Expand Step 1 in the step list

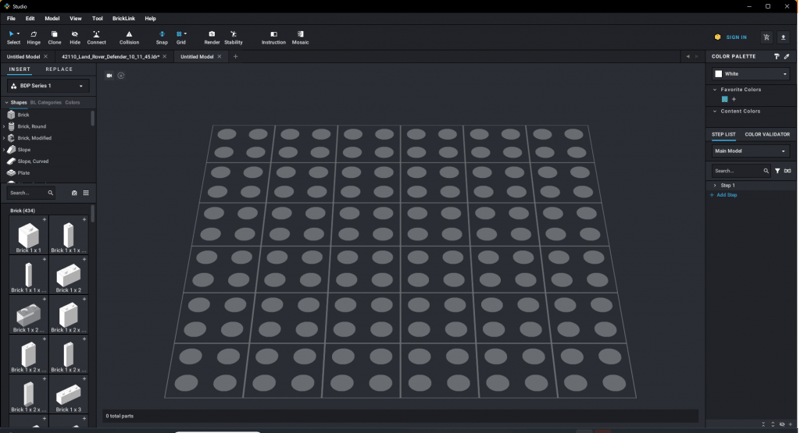[x=715, y=186]
